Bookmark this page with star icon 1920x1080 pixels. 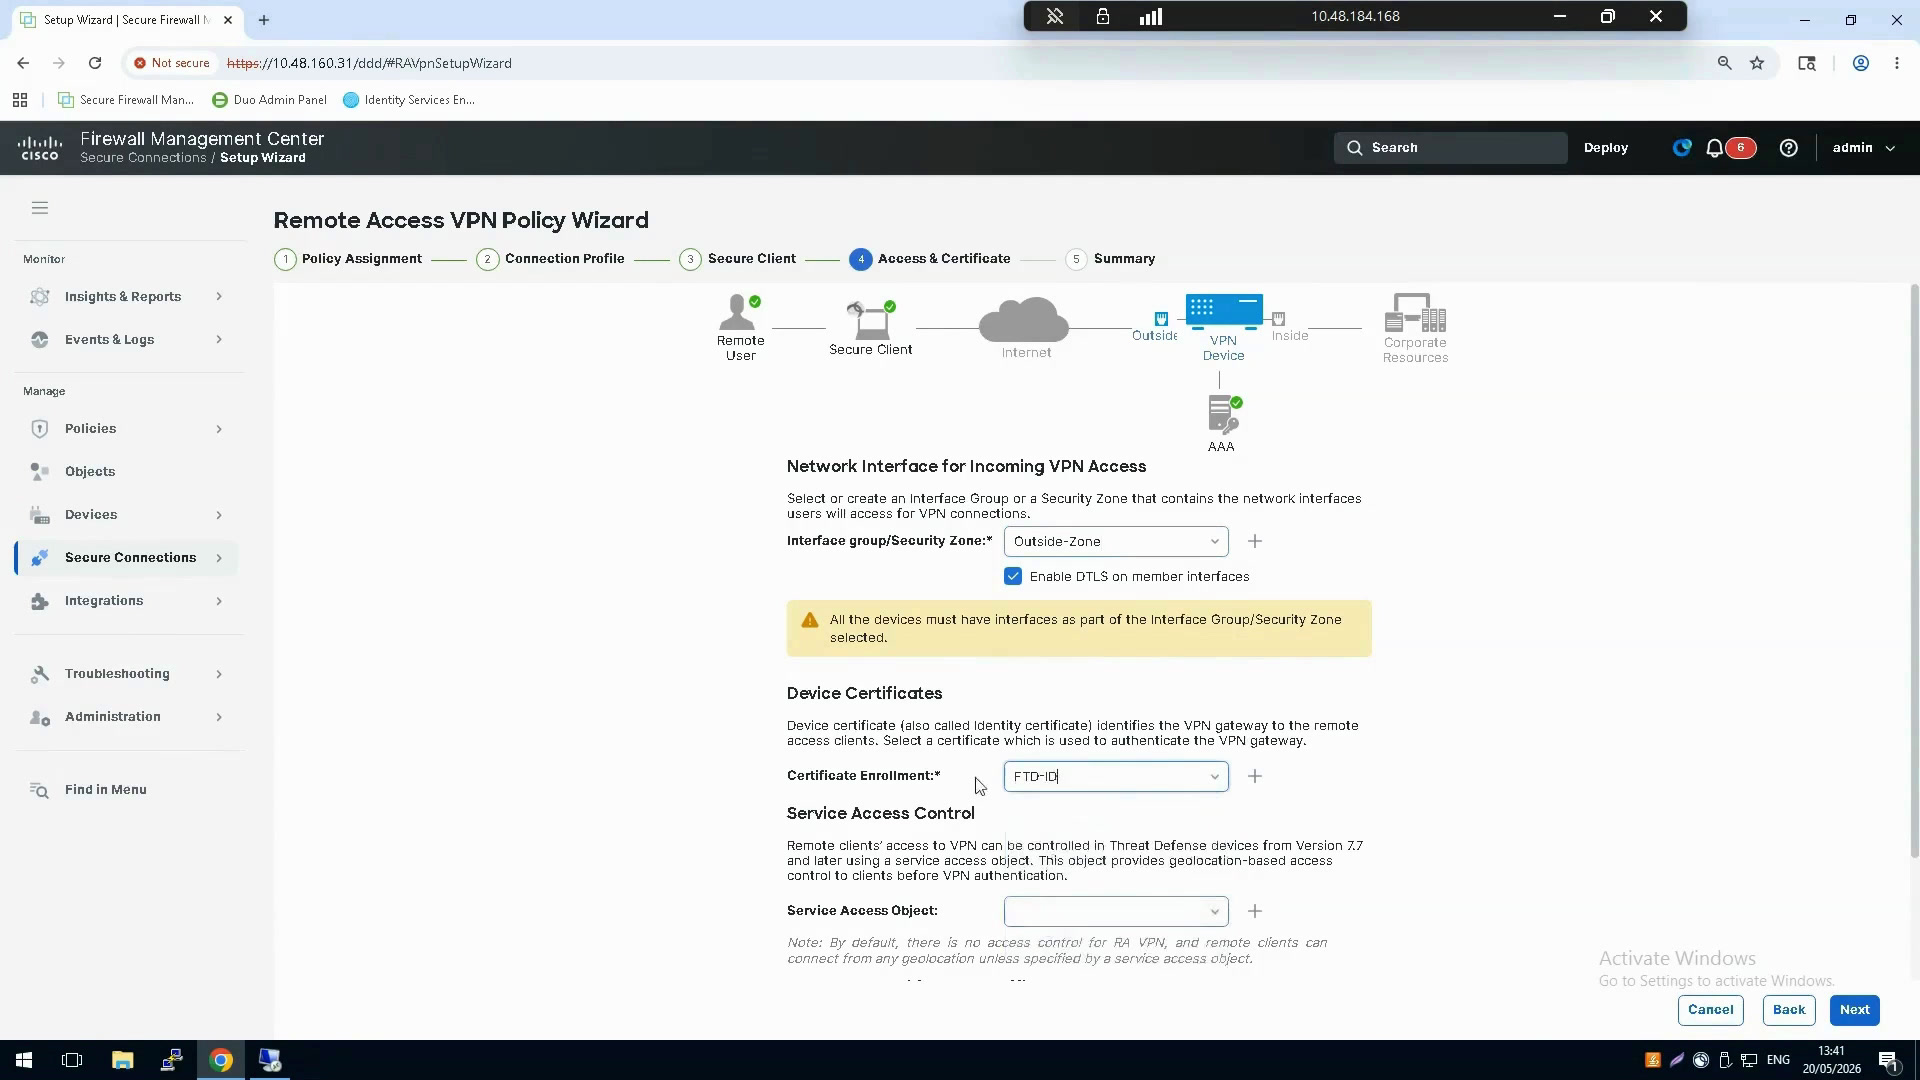pyautogui.click(x=1757, y=63)
